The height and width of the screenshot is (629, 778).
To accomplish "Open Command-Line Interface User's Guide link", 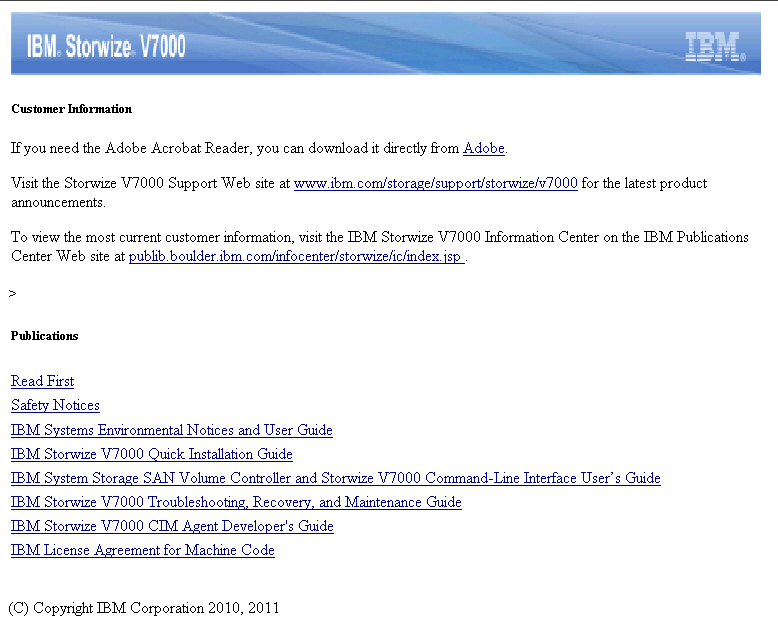I will [336, 478].
